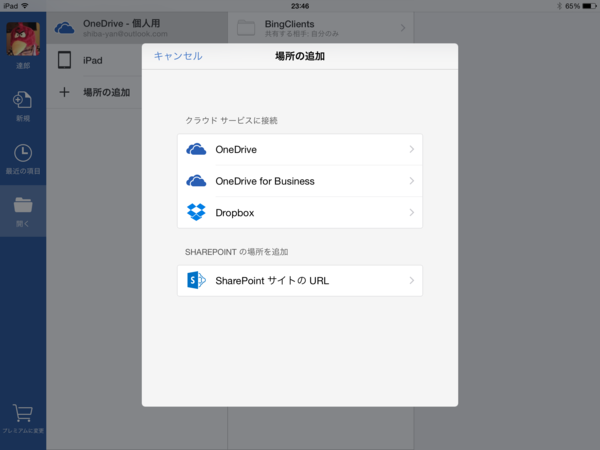Select the iPad location row
This screenshot has height=450, width=600.
coord(94,60)
